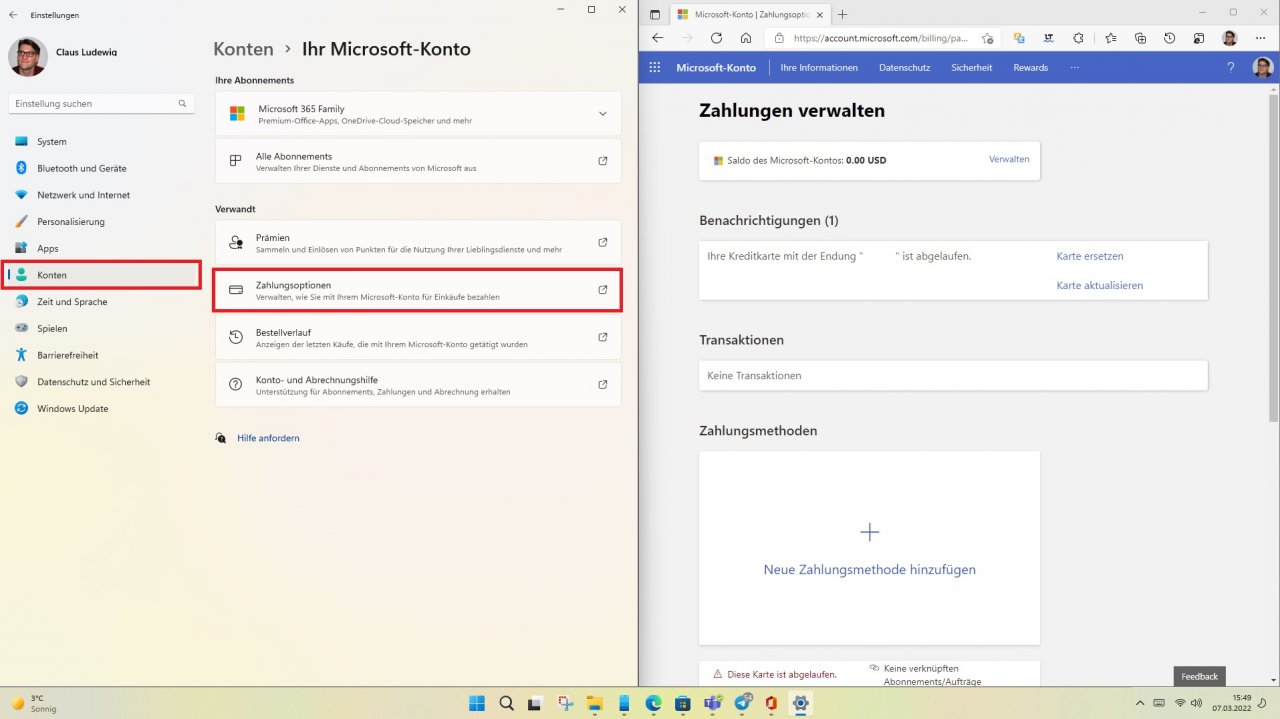
Task: Select Konten in settings sidebar
Action: click(103, 275)
